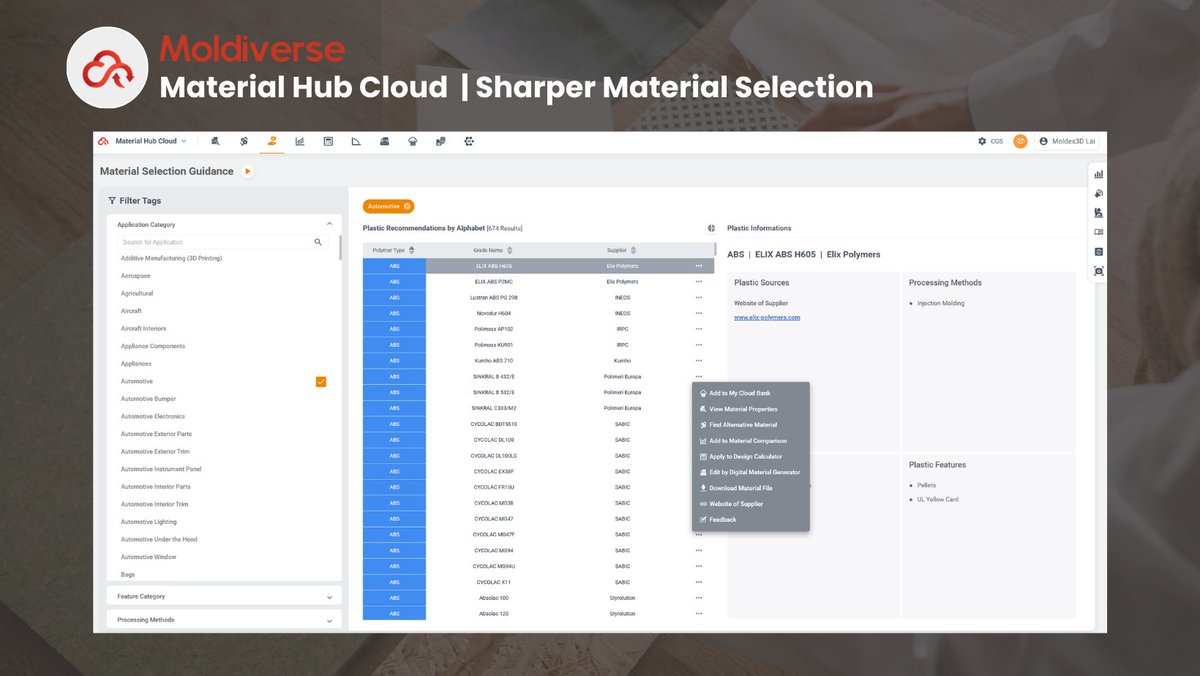Click the results table vertical scrollbar
The height and width of the screenshot is (676, 1200).
click(x=715, y=250)
